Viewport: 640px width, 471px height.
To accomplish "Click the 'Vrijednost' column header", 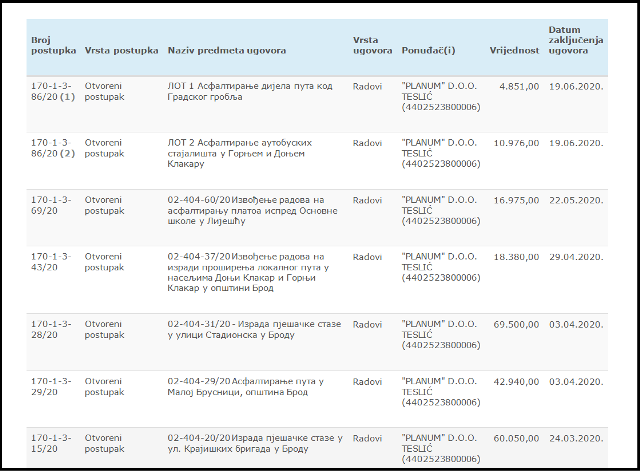I will tap(514, 51).
